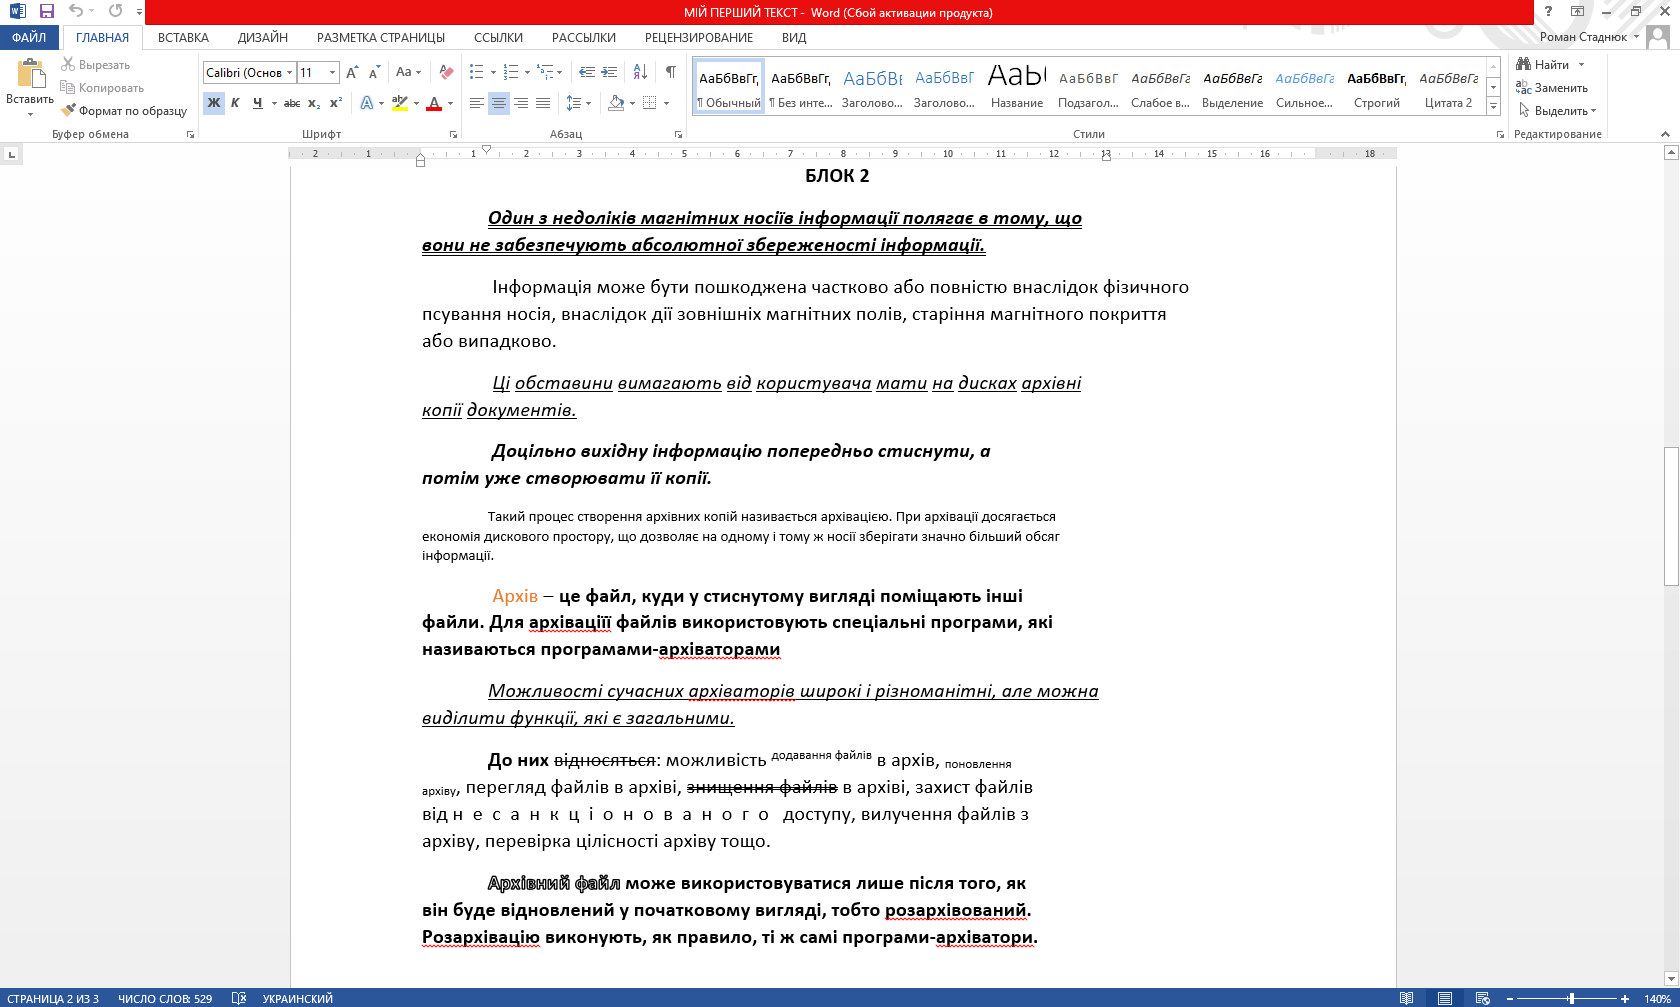
Task: Sort the selected text alphabetically
Action: tap(641, 72)
